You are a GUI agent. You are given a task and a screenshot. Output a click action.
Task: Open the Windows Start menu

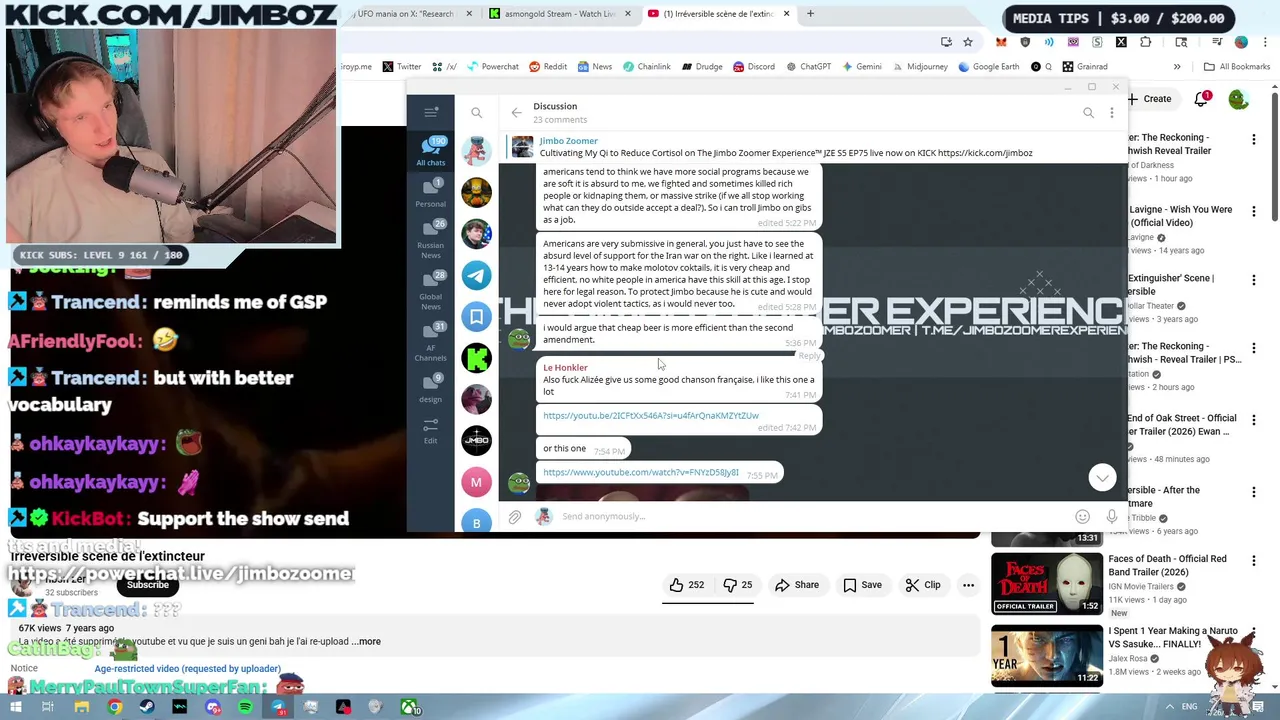point(15,707)
